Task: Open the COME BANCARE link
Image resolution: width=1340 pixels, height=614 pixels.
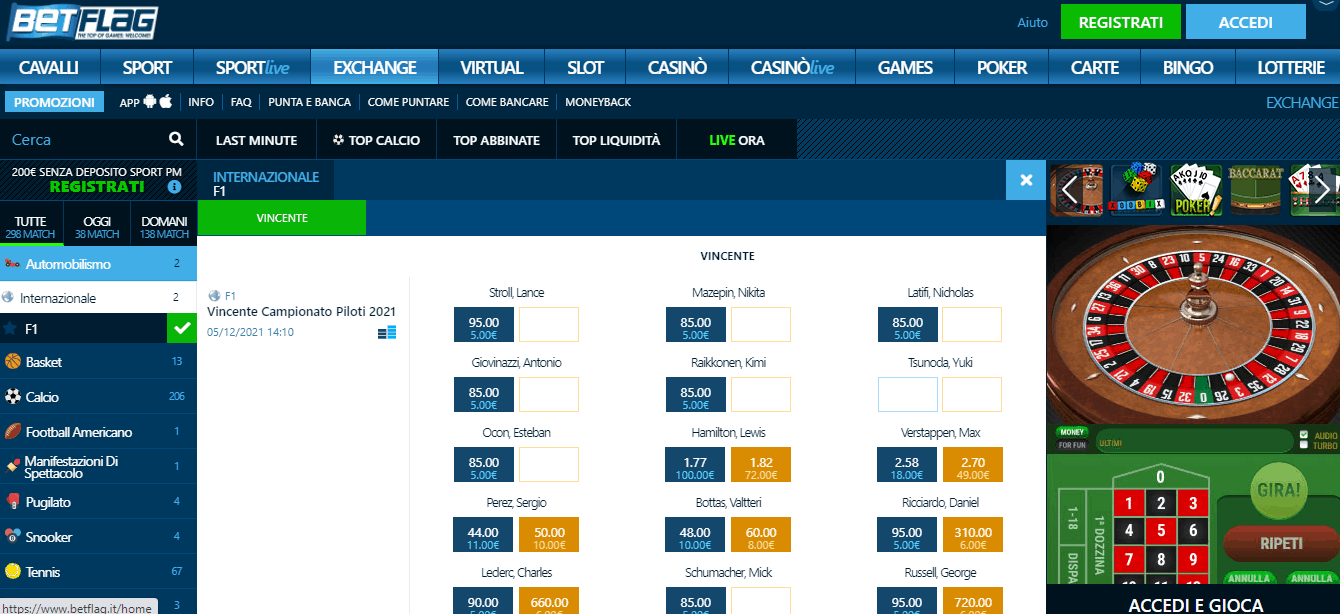Action: coord(507,102)
